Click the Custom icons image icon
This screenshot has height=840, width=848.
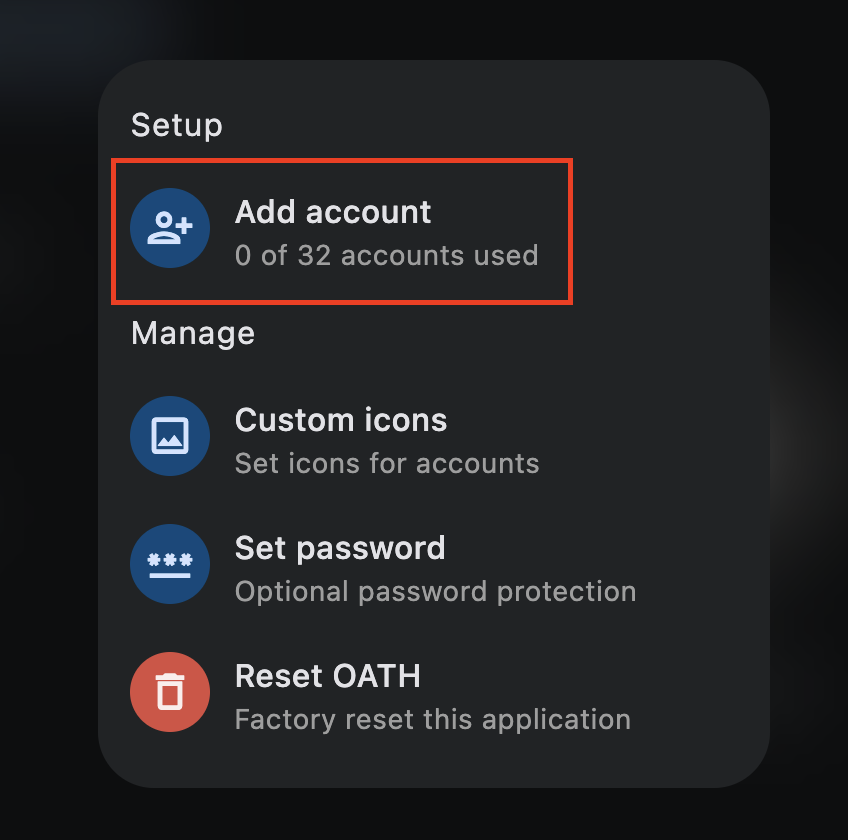pos(170,436)
